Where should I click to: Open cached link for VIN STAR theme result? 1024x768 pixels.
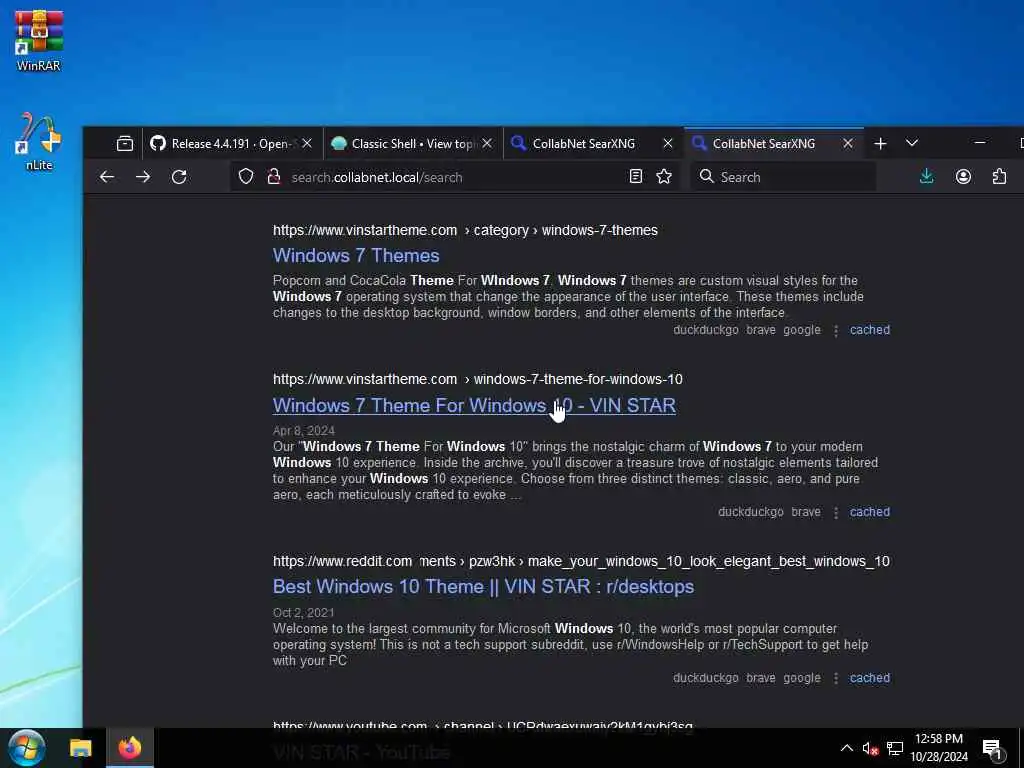(869, 512)
